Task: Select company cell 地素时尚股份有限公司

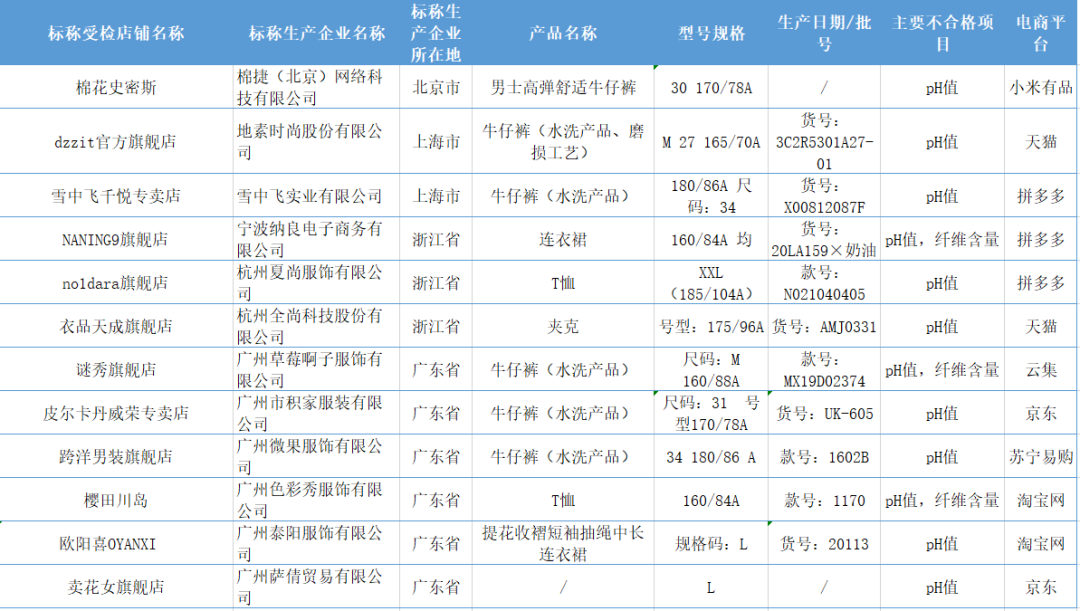Action: coord(317,142)
